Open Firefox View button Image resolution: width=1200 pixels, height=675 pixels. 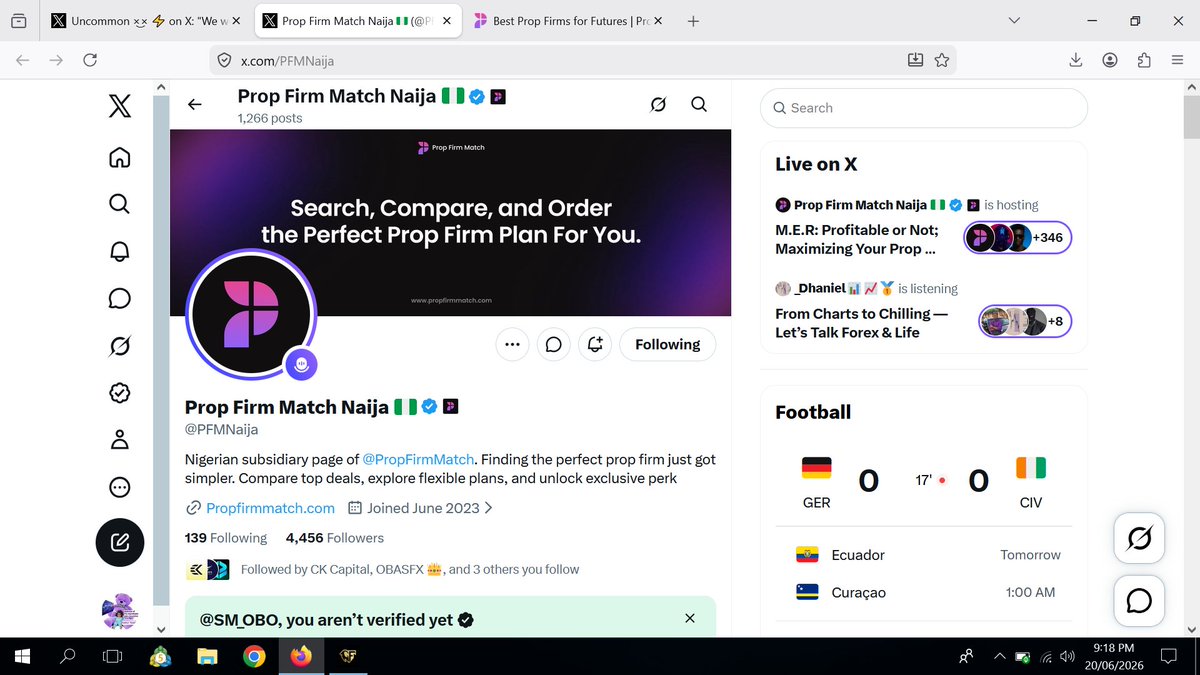point(19,21)
